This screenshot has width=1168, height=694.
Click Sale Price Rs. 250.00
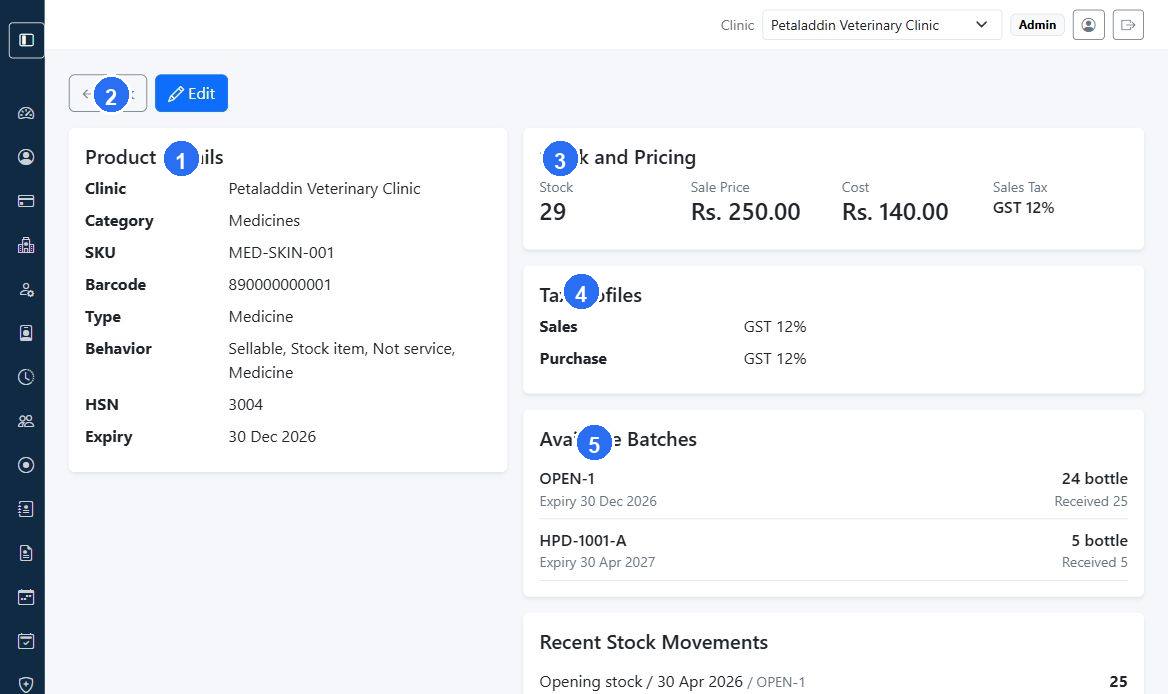pyautogui.click(x=745, y=211)
